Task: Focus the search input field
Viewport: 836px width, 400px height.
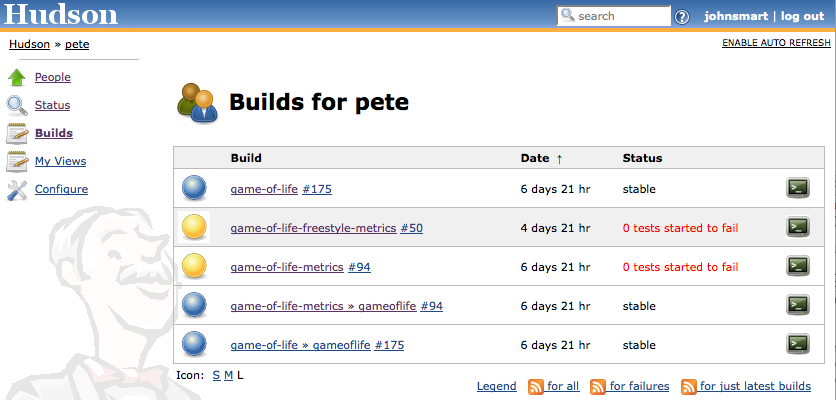Action: tap(613, 16)
